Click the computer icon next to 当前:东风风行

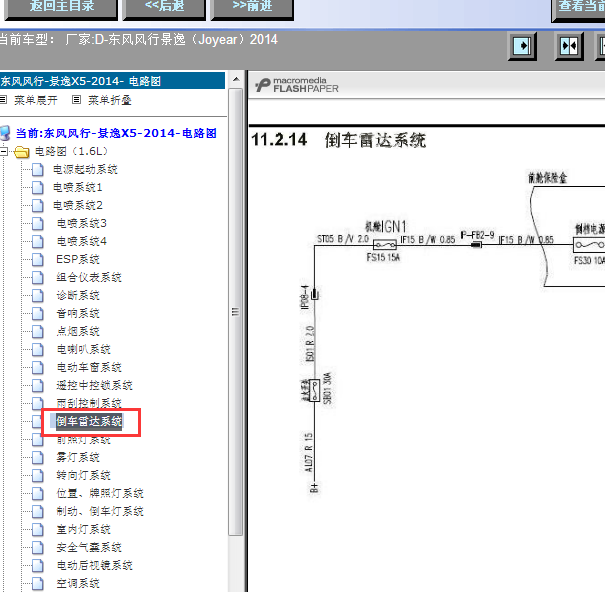tap(5, 133)
